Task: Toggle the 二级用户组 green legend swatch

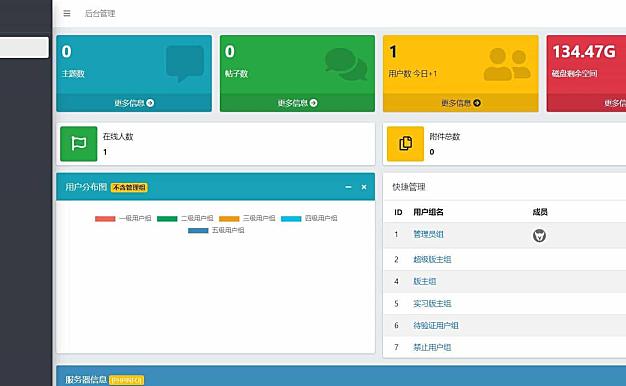Action: tap(167, 218)
